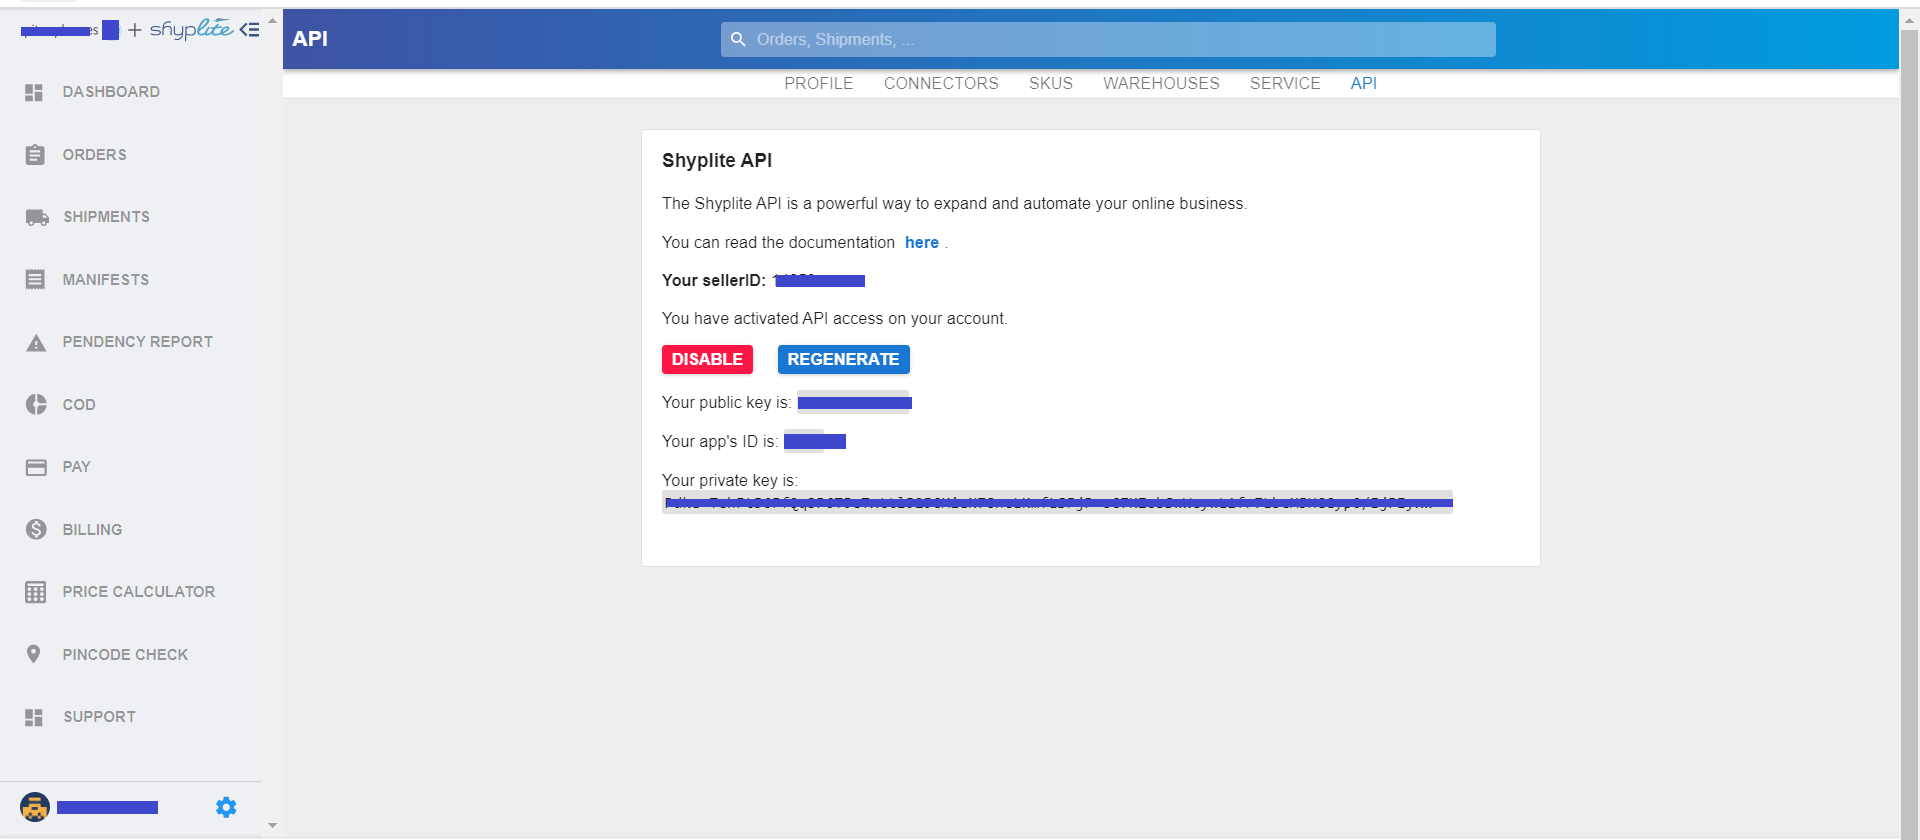Open the Dashboard icon in sidebar
1920x840 pixels.
(x=34, y=92)
